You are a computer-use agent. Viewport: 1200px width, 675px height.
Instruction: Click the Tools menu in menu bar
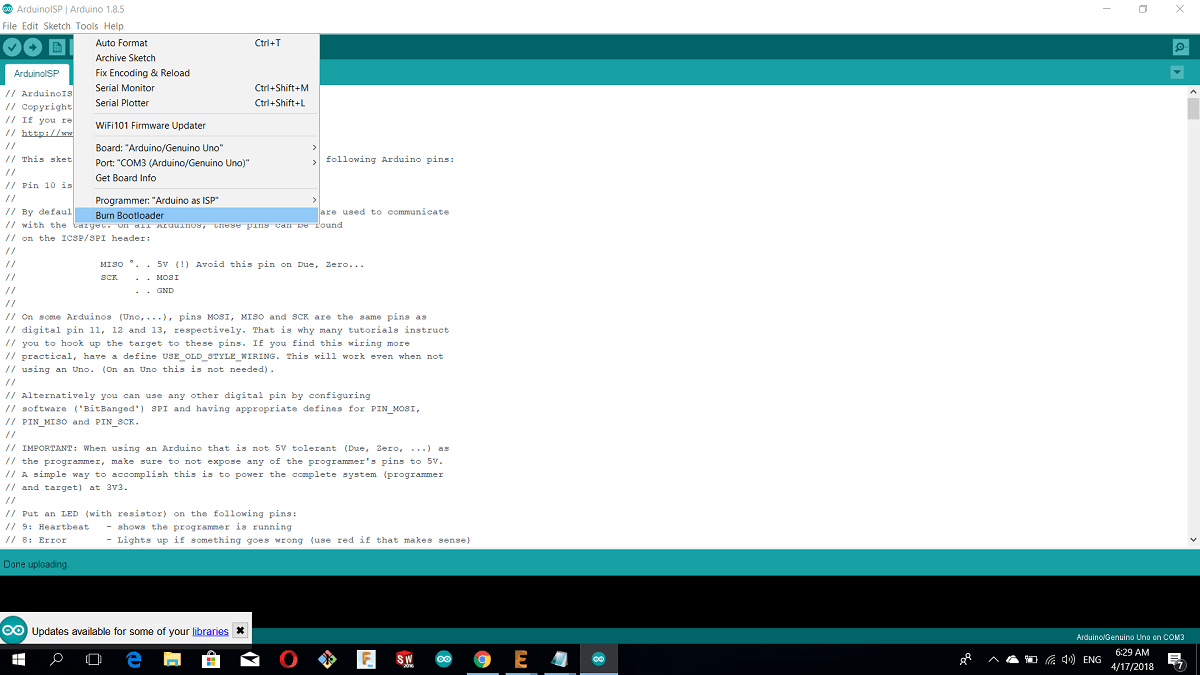[x=87, y=26]
